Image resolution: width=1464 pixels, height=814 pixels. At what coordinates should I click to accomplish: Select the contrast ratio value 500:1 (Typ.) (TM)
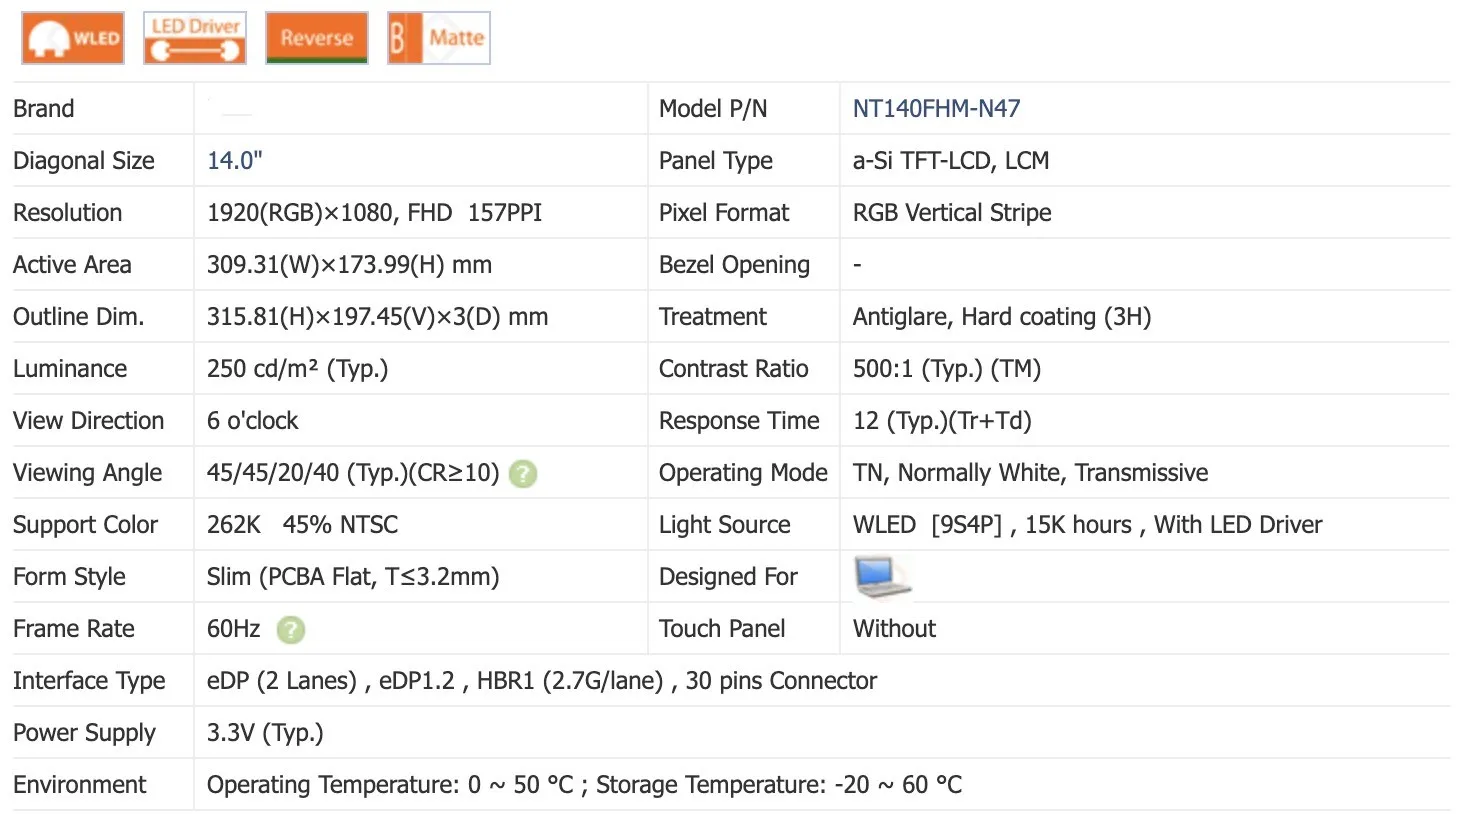tap(947, 369)
